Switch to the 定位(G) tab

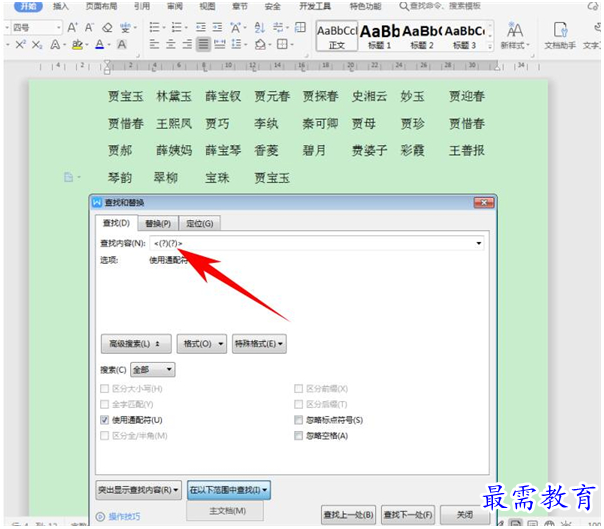(x=200, y=223)
